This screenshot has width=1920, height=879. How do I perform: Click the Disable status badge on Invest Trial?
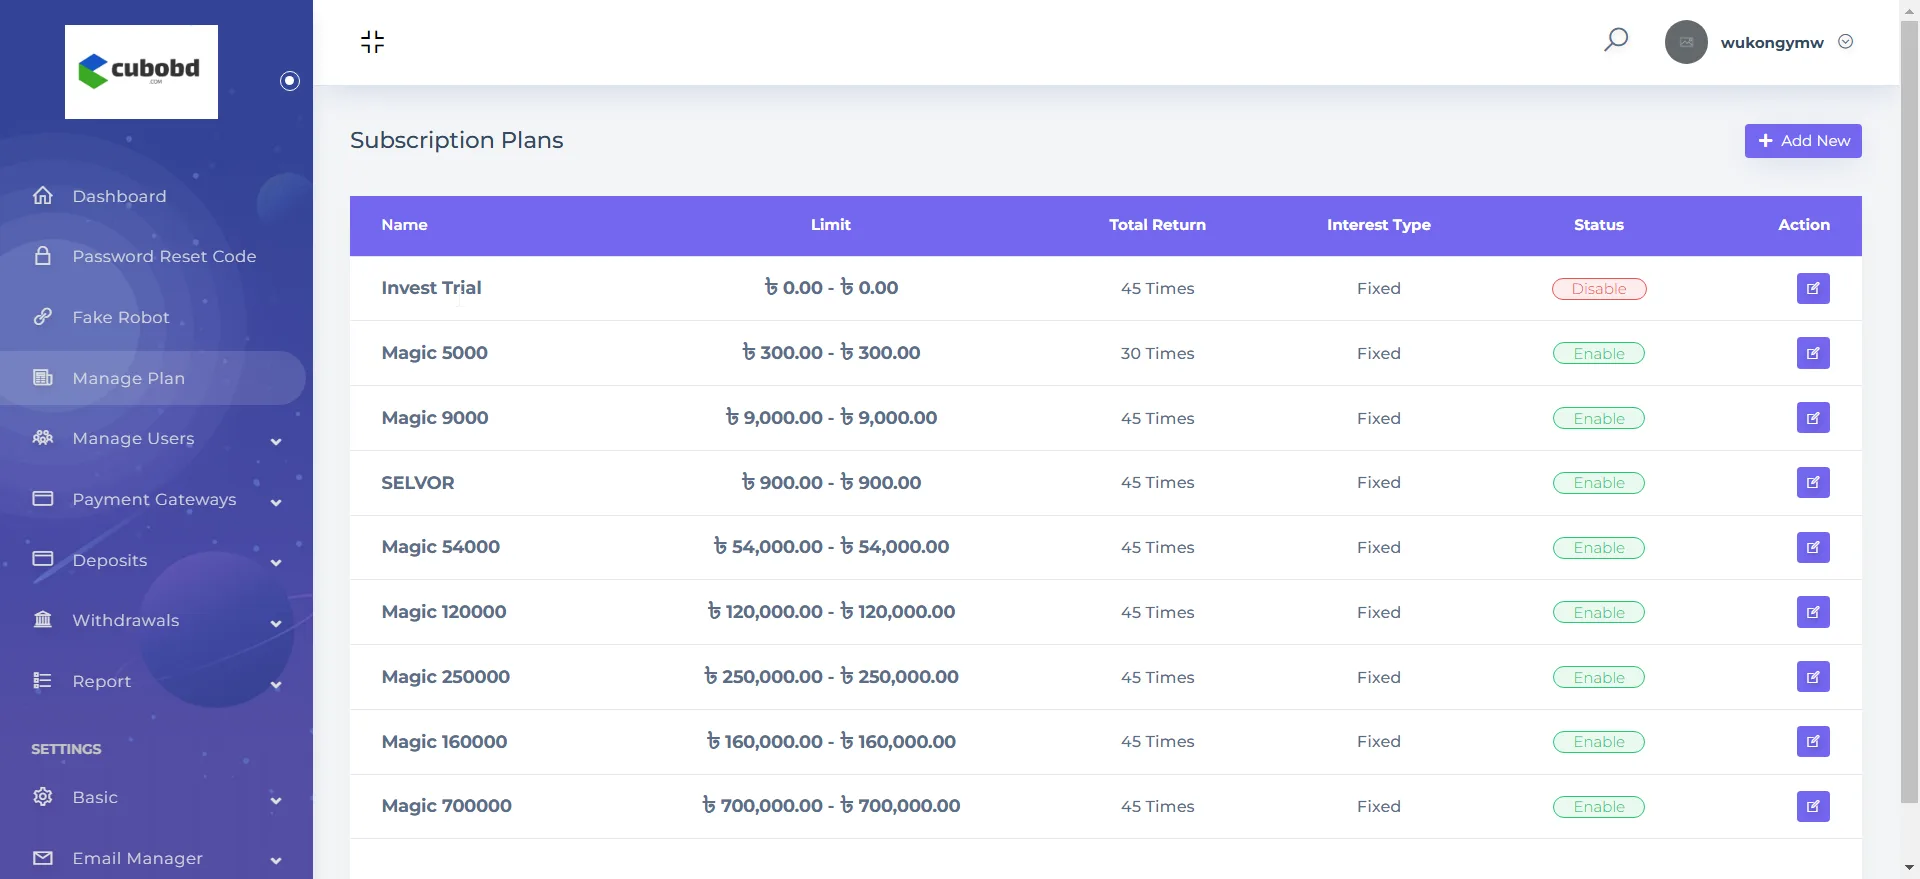pos(1598,289)
